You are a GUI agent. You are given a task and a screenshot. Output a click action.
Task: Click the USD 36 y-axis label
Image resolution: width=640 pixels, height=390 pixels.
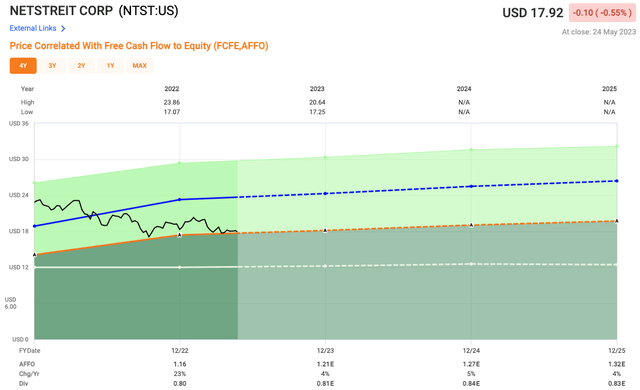click(19, 123)
